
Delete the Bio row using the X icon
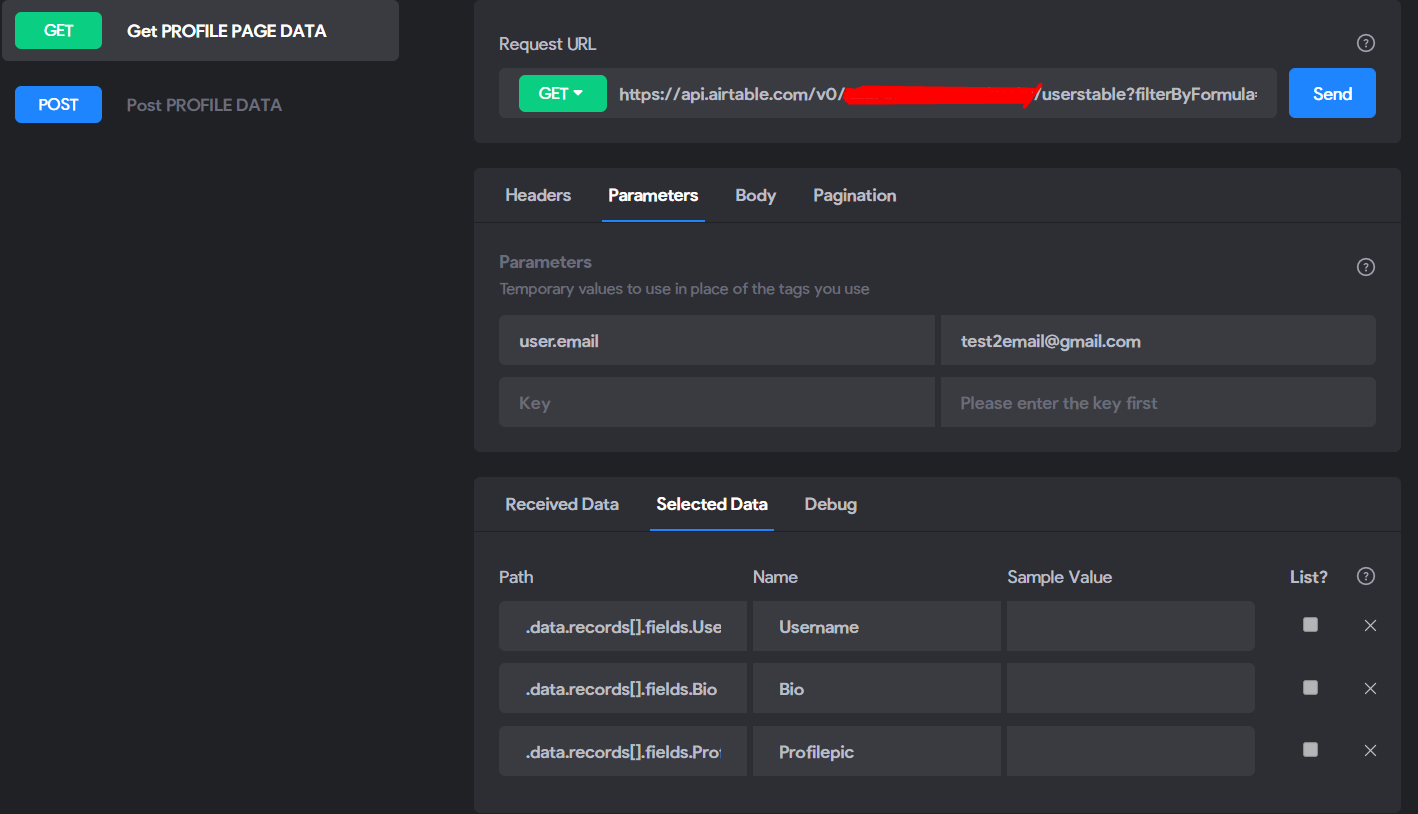point(1370,688)
